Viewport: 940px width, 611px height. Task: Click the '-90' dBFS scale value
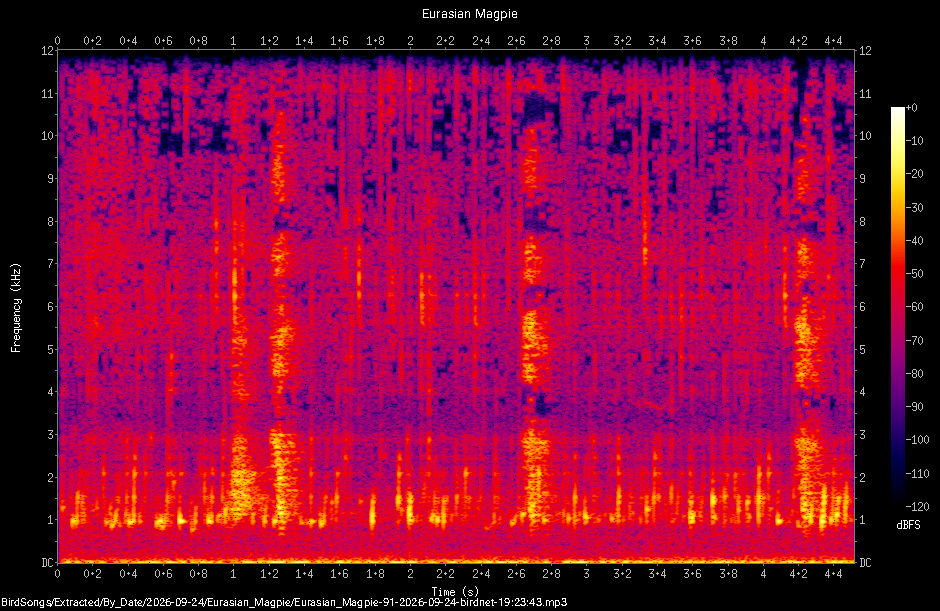click(x=914, y=407)
